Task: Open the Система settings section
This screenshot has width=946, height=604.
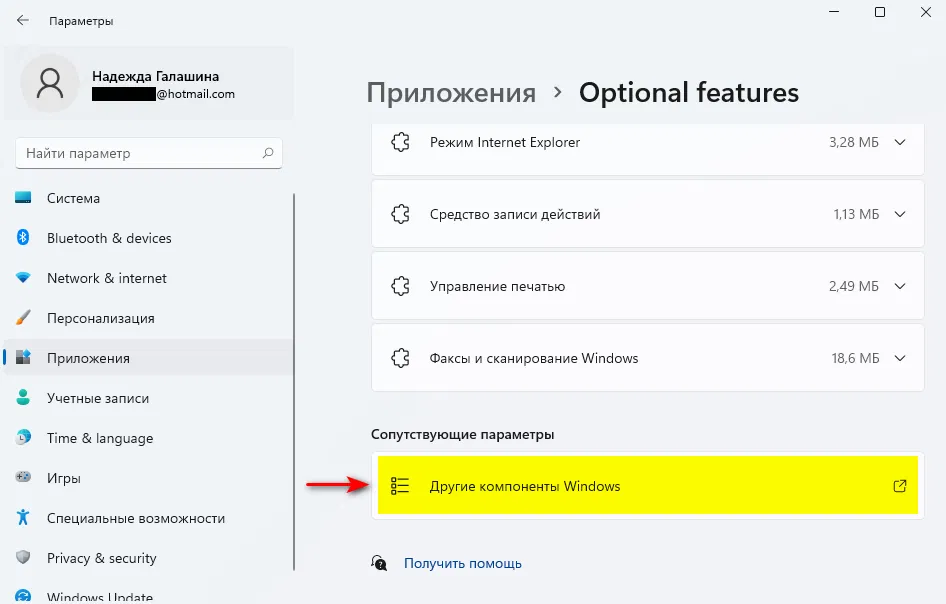Action: (73, 198)
